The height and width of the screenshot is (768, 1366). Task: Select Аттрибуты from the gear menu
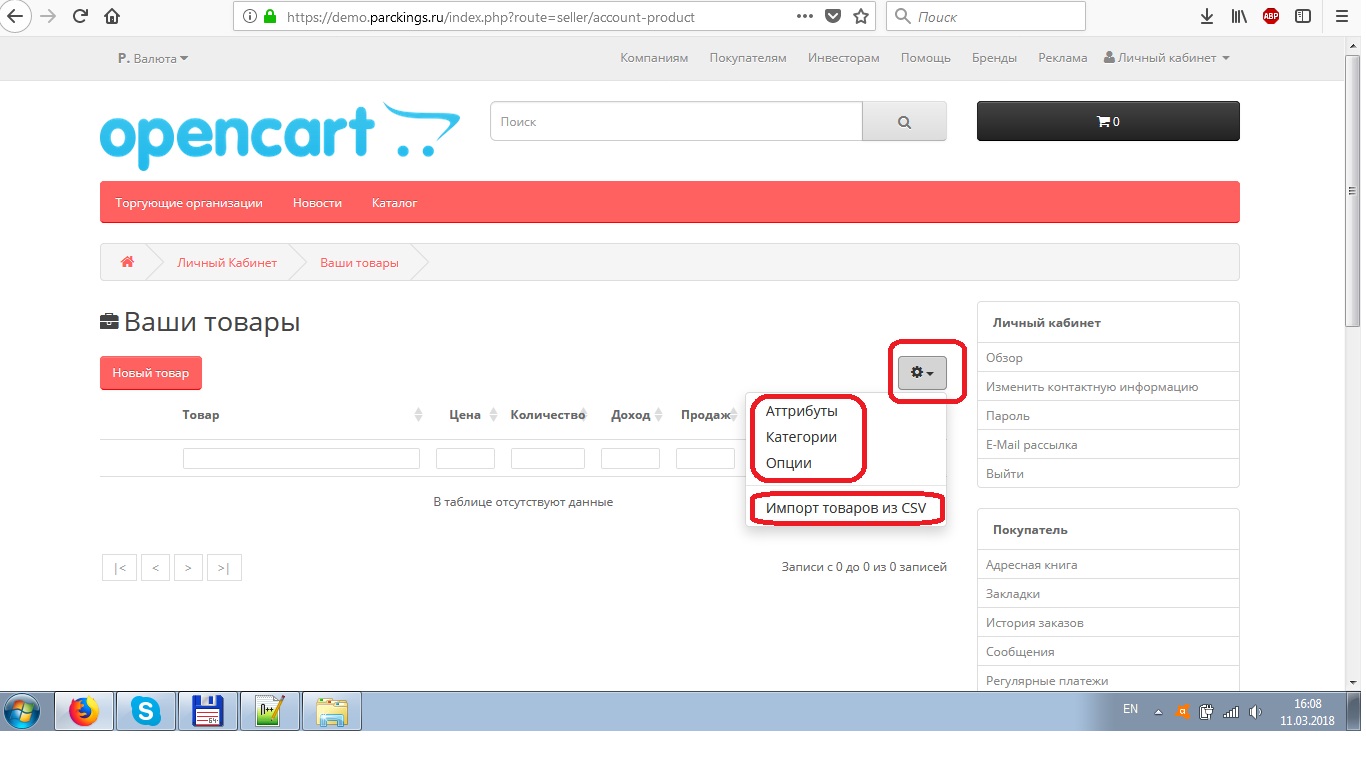tap(802, 411)
